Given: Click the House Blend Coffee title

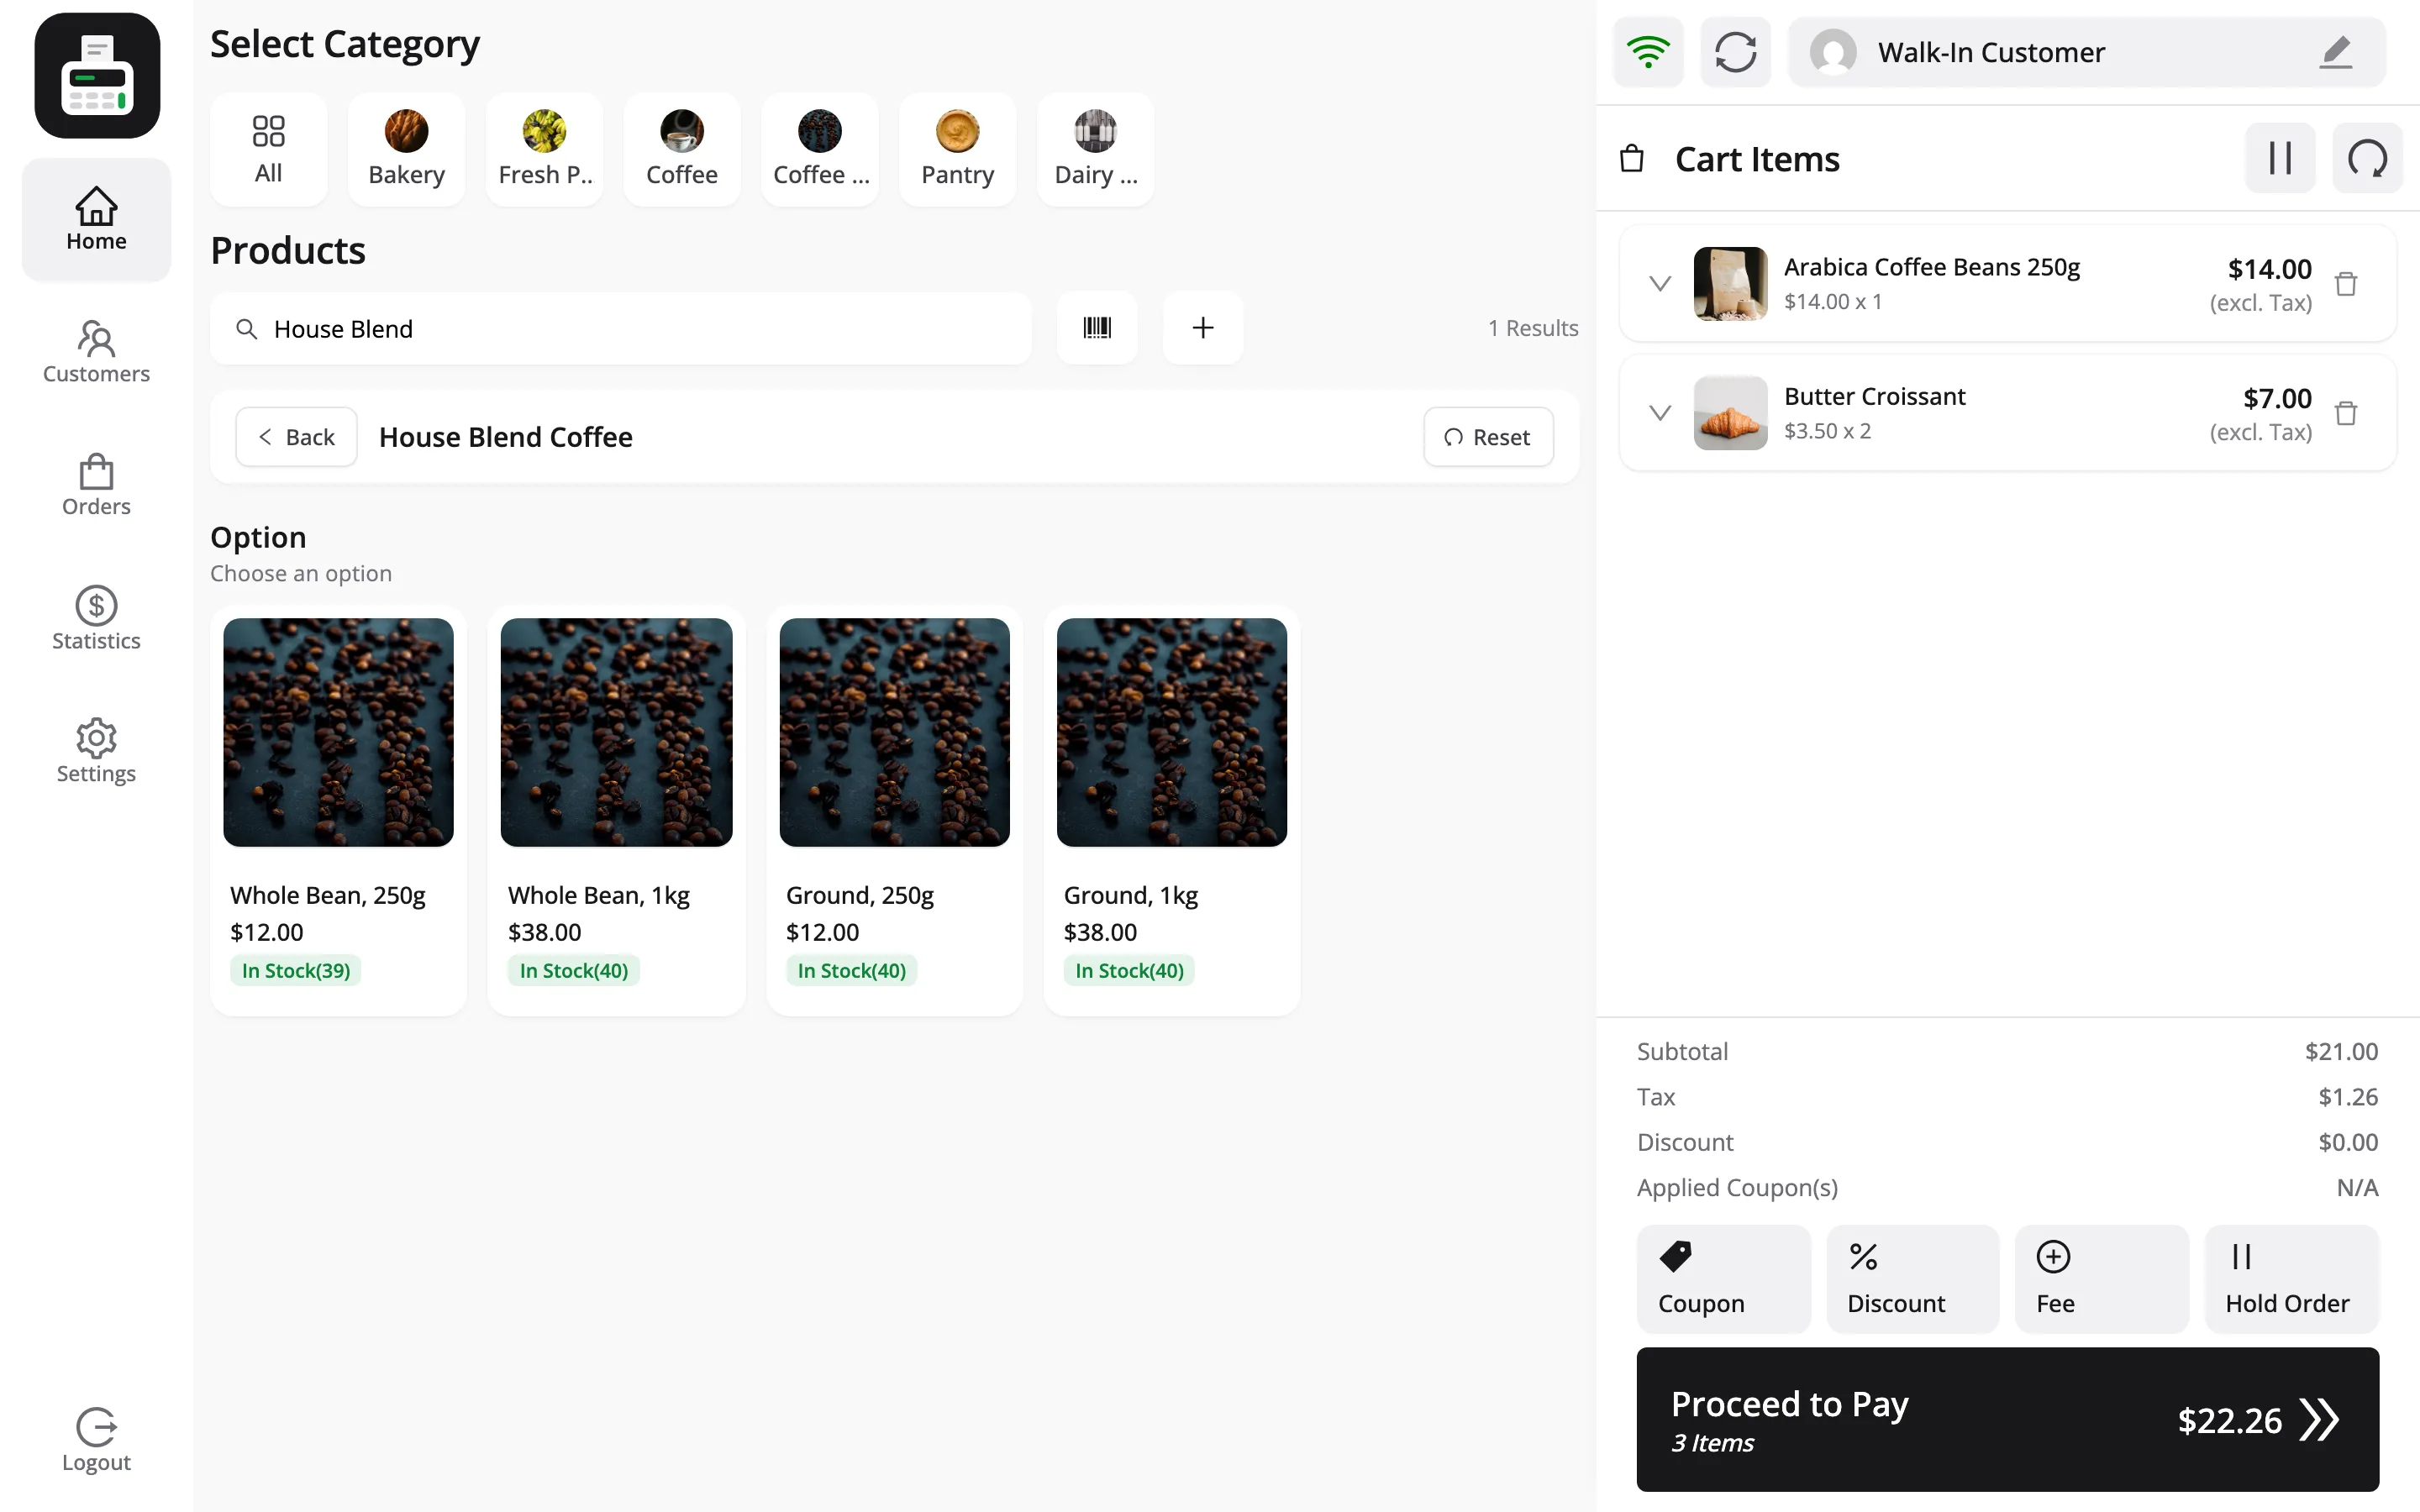Looking at the screenshot, I should [x=505, y=437].
